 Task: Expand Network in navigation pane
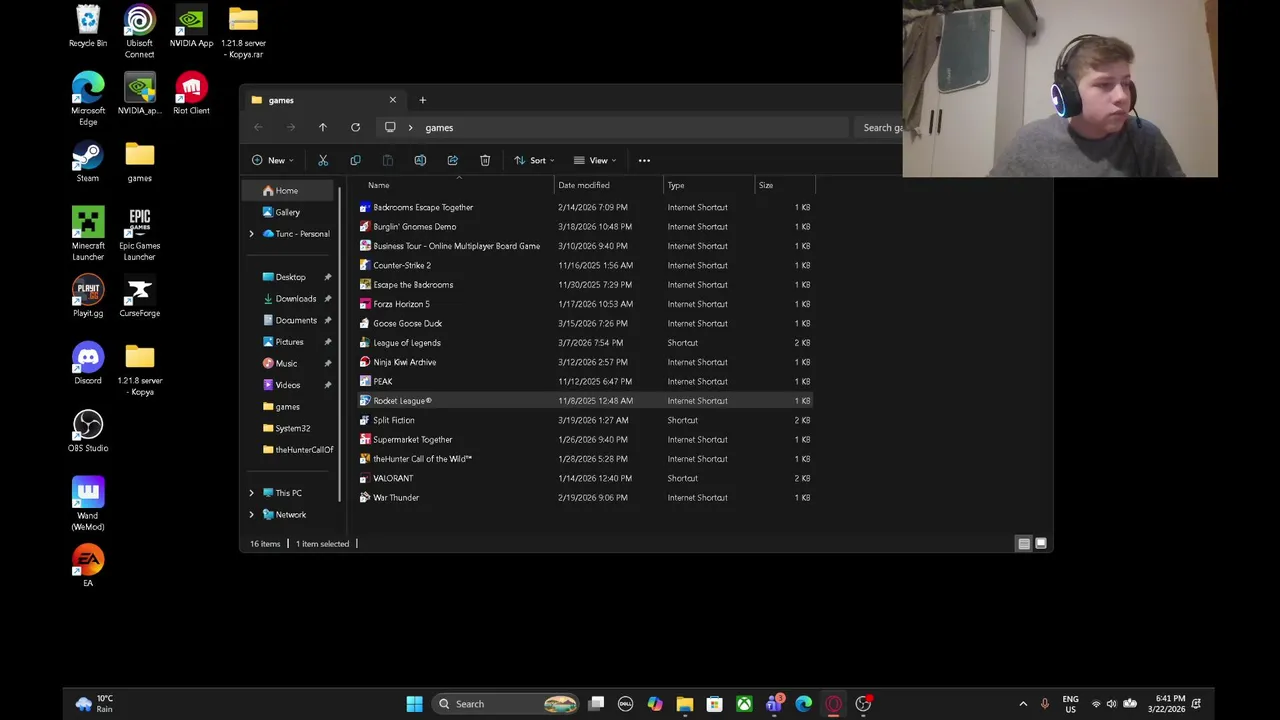tap(251, 515)
